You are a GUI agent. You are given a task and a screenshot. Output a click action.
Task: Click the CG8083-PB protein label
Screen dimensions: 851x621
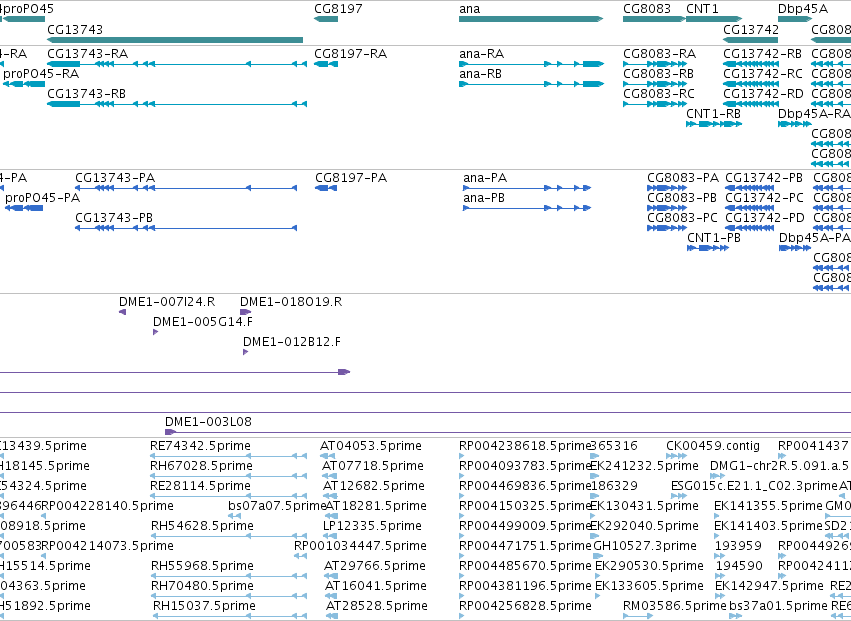[682, 198]
